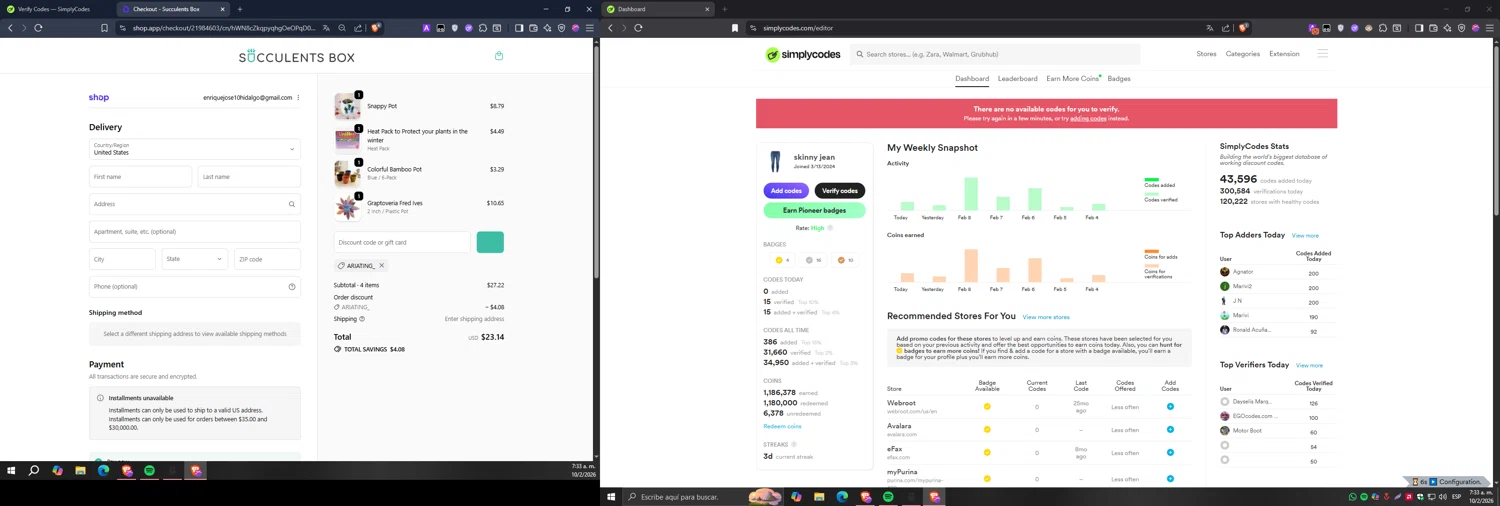Remove the ARIATING_ discount code tag
Viewport: 1500px width, 506px height.
point(381,266)
